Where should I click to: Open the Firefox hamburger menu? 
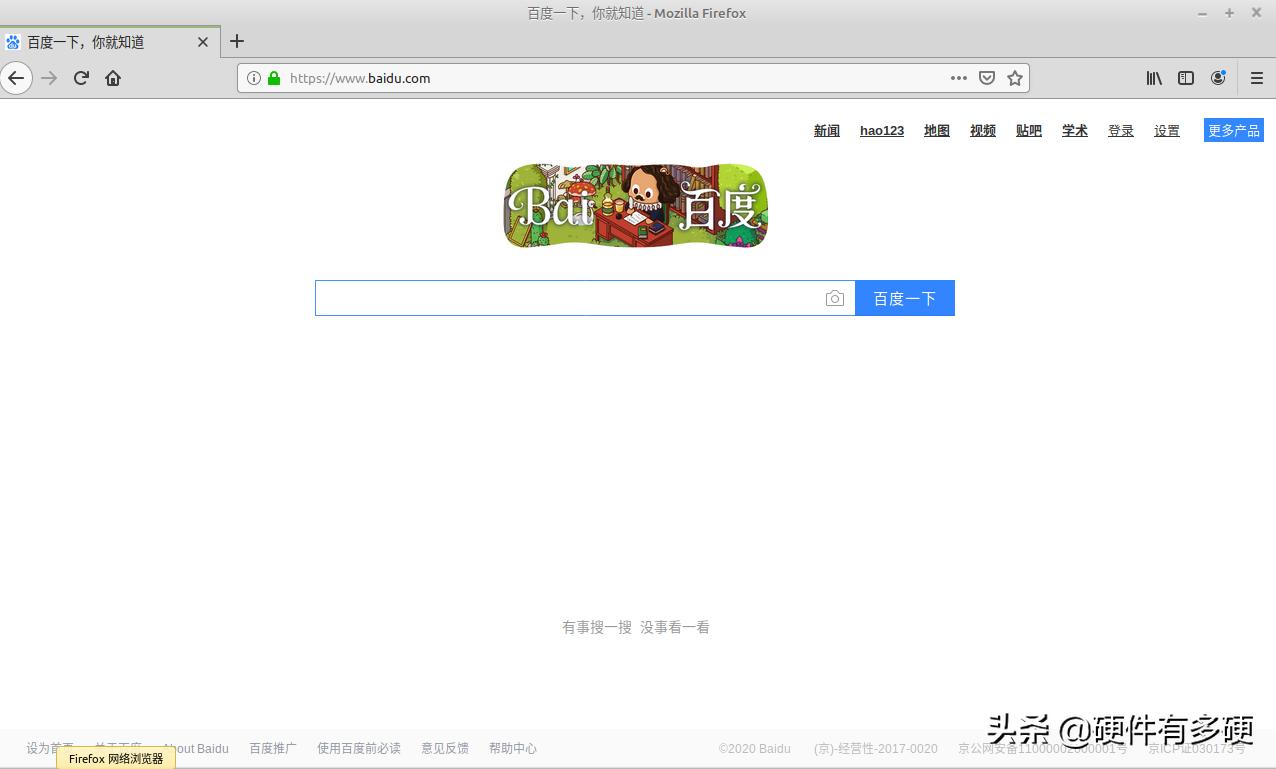[1255, 77]
